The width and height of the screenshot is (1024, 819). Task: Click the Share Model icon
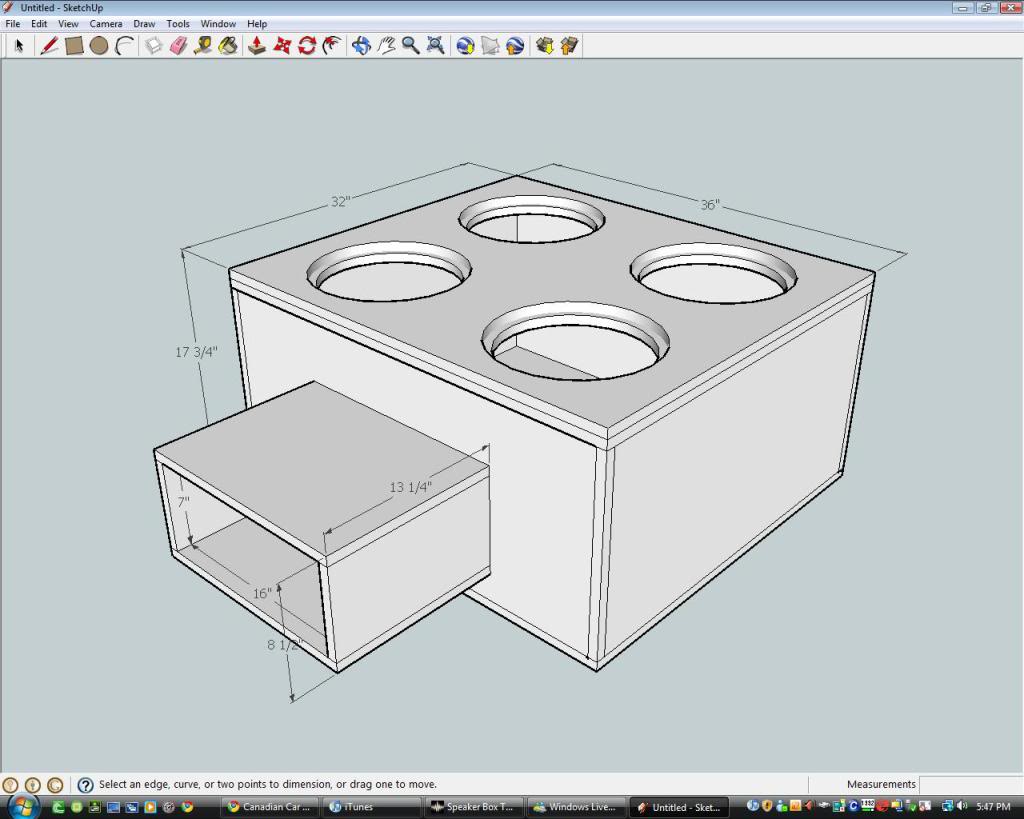(569, 46)
